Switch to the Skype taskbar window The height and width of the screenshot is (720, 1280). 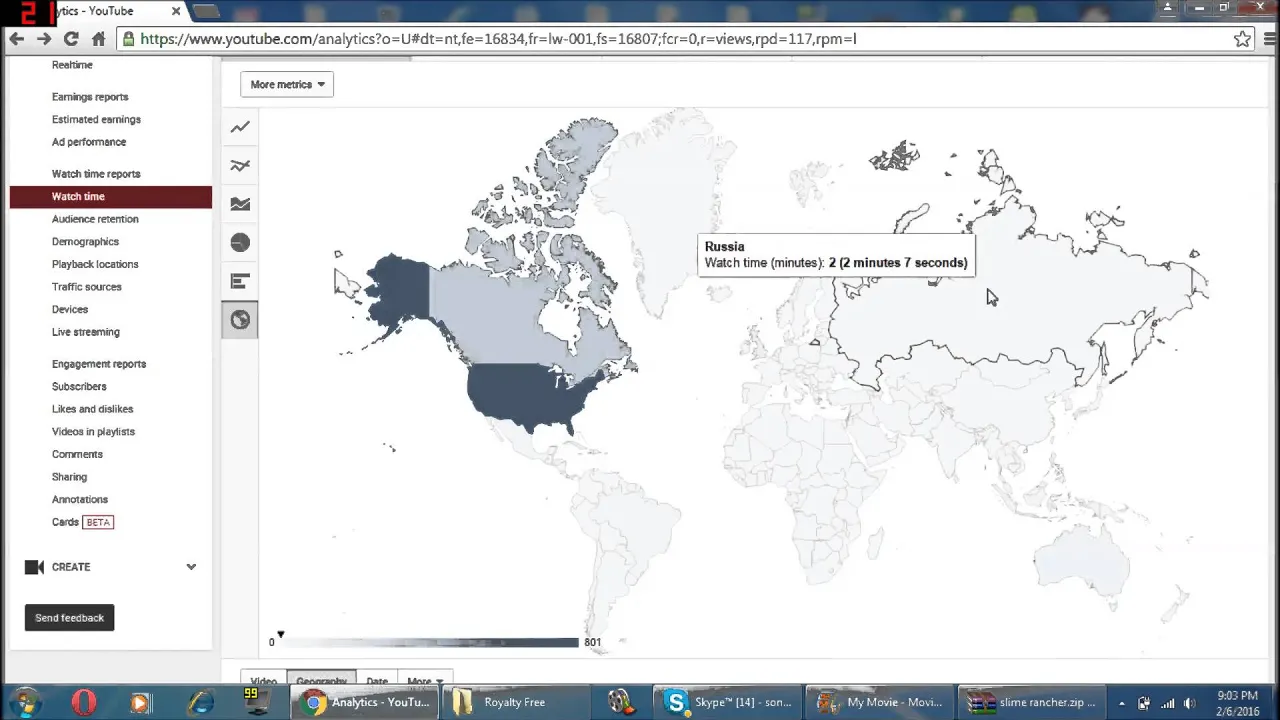tap(729, 702)
